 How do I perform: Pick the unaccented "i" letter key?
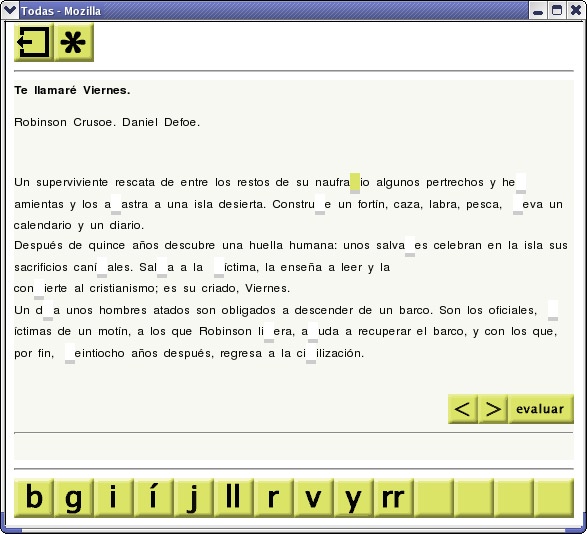[x=114, y=498]
